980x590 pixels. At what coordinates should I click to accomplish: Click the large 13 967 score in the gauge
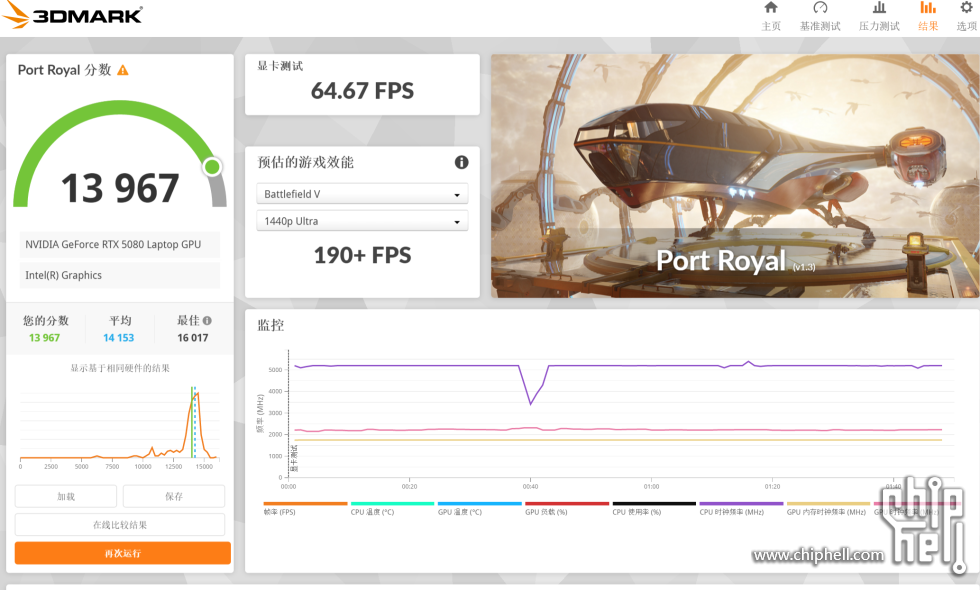(x=120, y=188)
